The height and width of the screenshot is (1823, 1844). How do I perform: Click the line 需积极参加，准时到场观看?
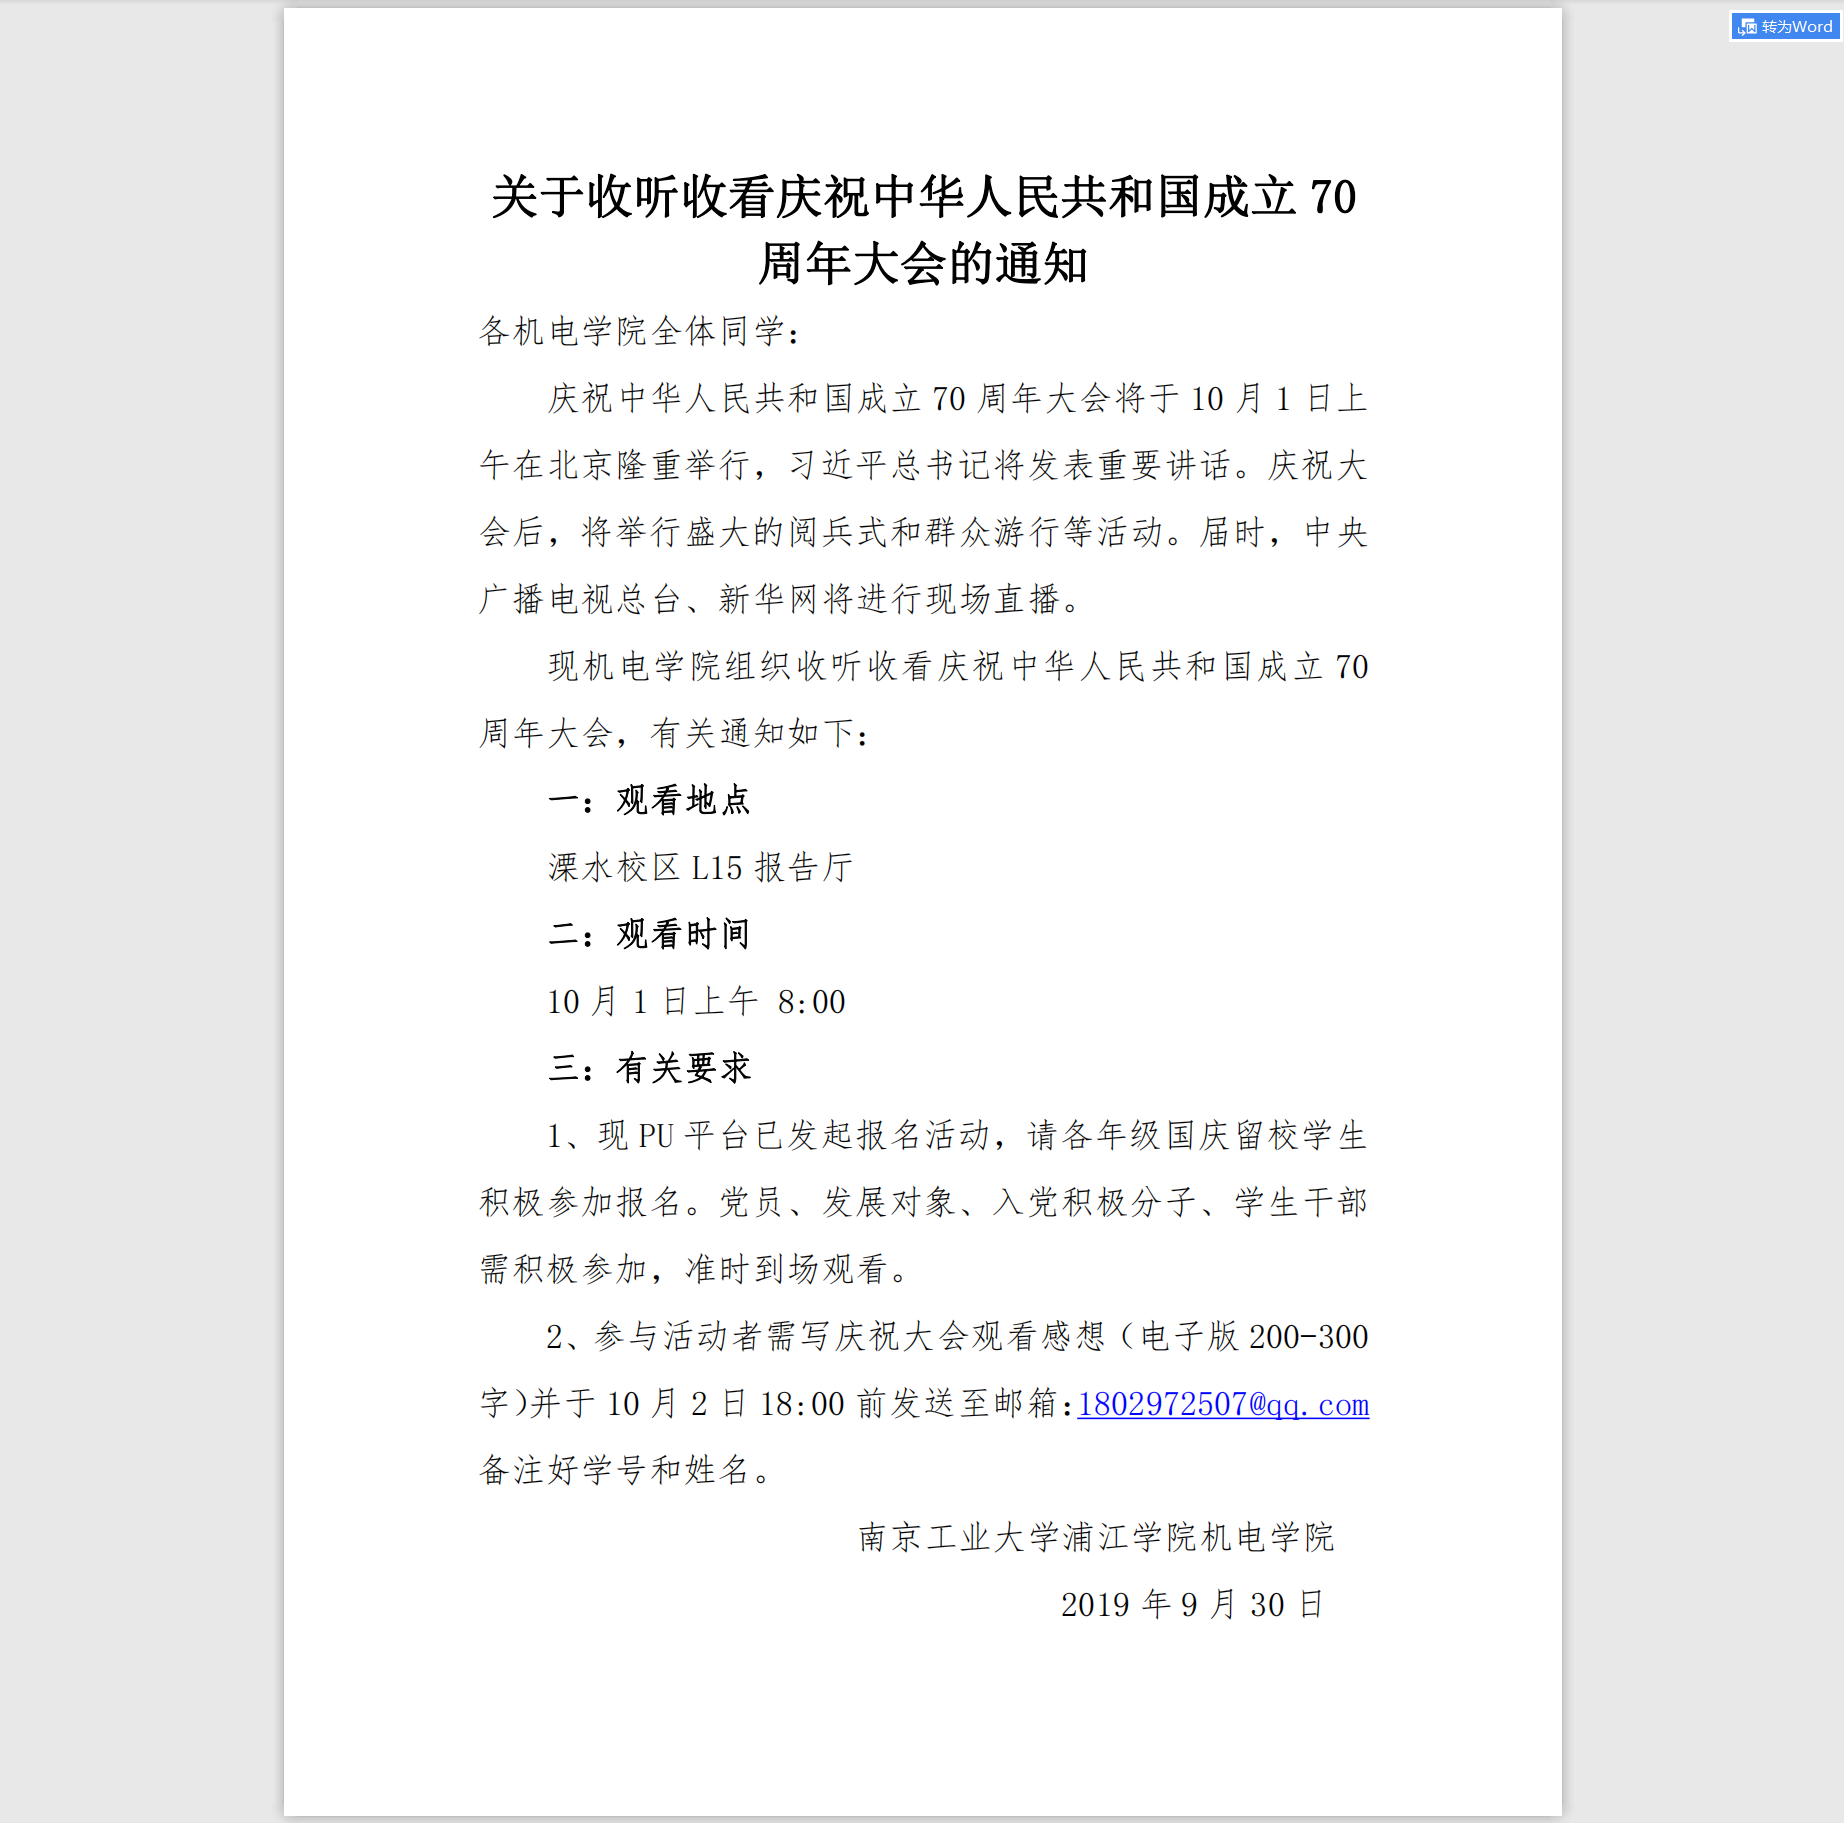coord(695,1269)
